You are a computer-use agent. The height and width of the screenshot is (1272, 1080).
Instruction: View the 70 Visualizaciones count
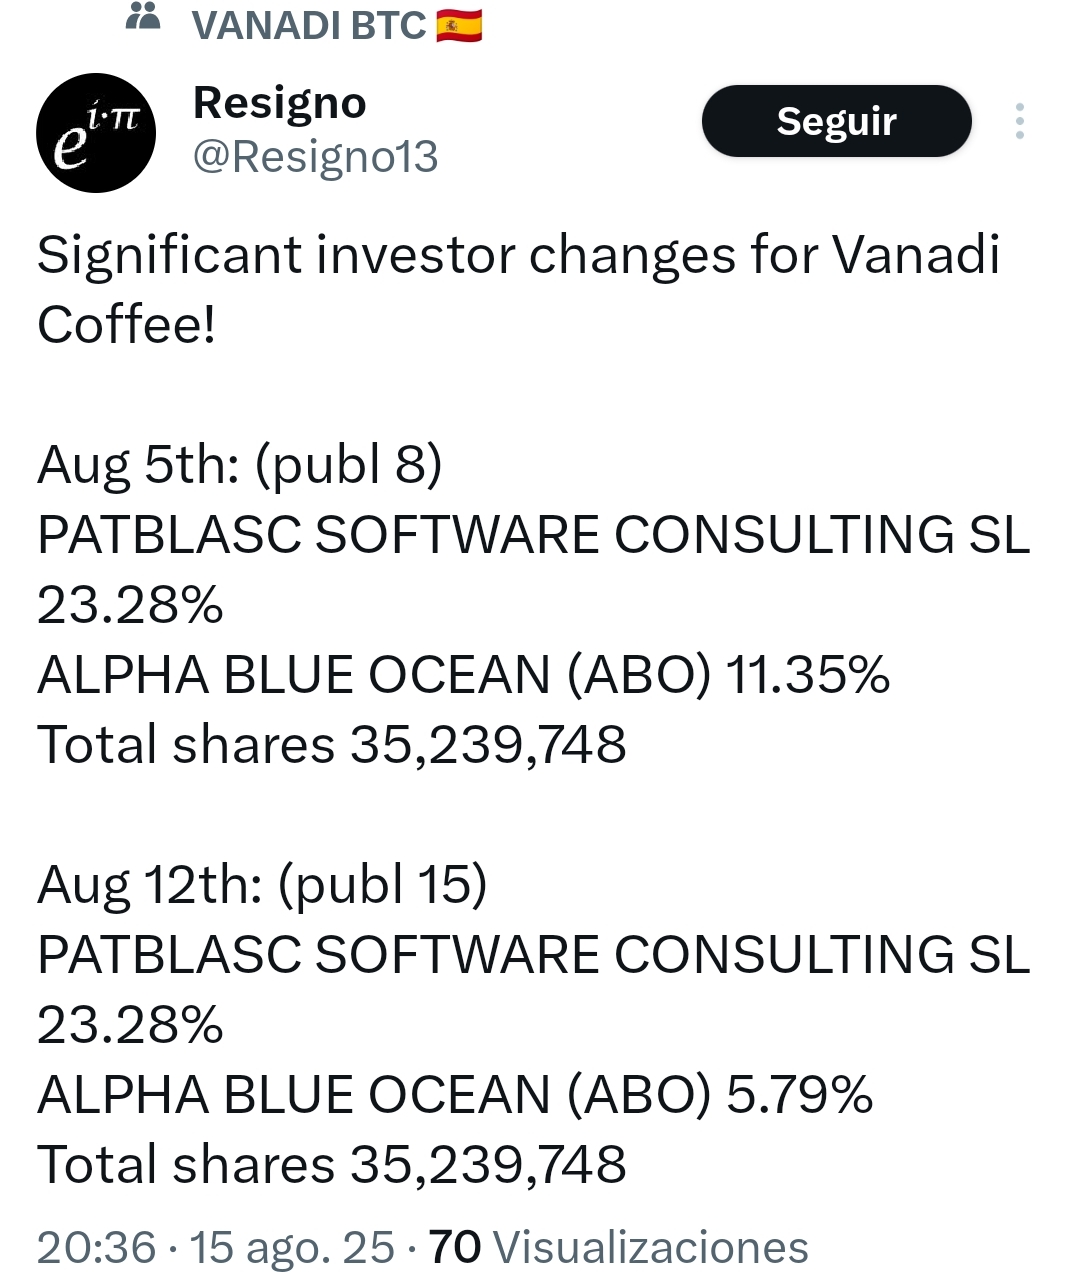click(619, 1247)
